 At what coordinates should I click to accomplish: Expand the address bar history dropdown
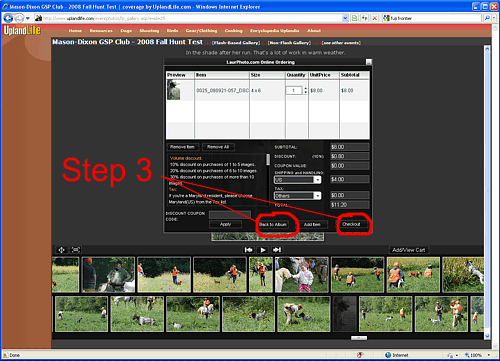(x=345, y=18)
